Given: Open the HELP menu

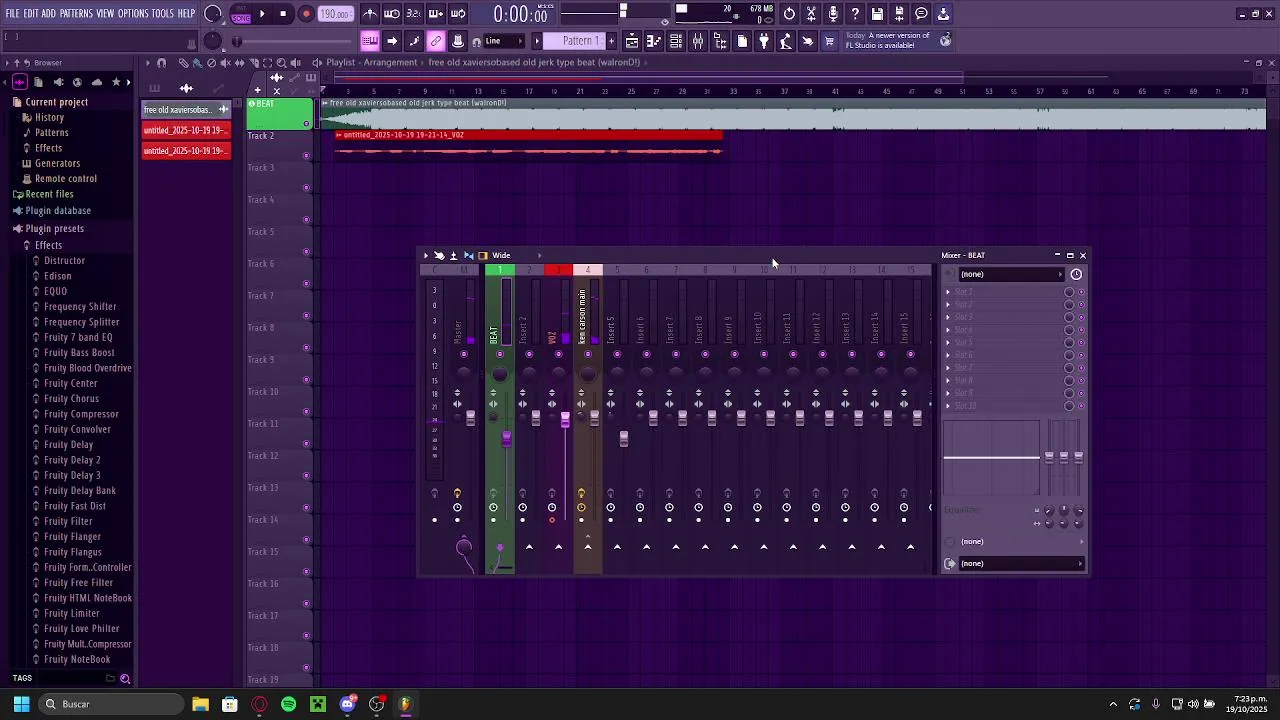Looking at the screenshot, I should coord(186,13).
